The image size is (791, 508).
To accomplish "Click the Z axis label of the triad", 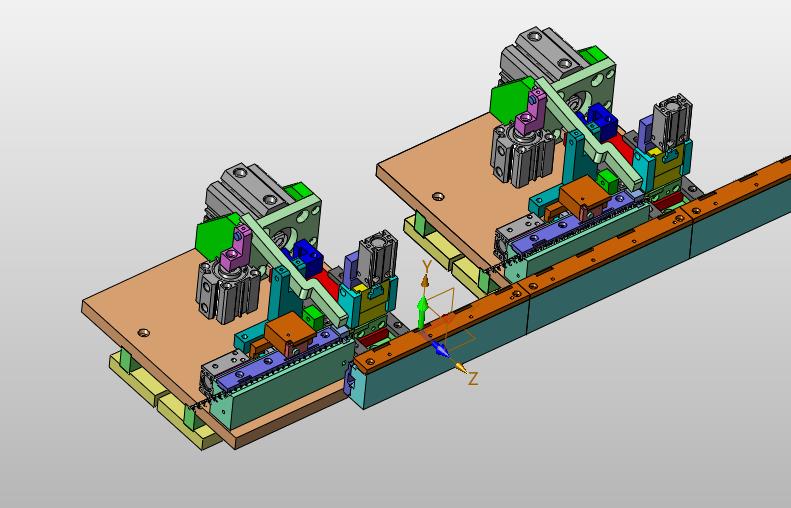I will coord(473,378).
